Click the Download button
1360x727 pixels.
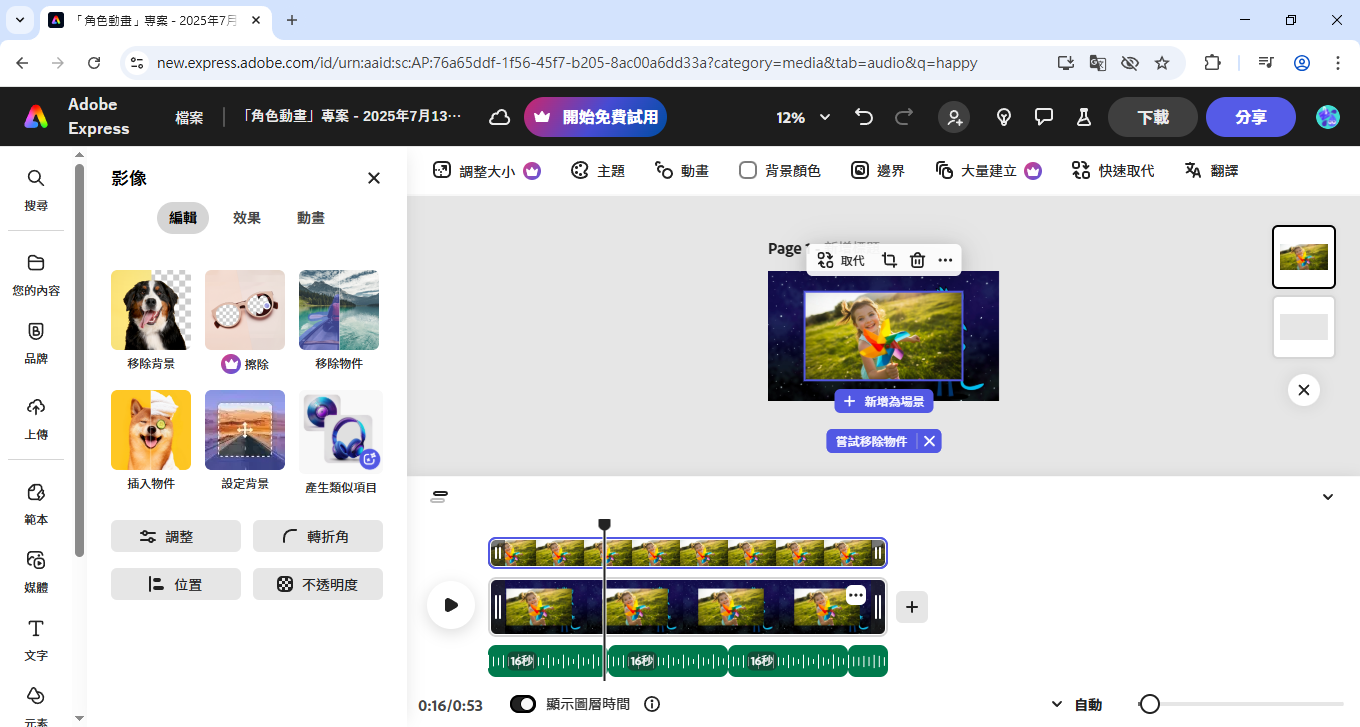pos(1152,117)
